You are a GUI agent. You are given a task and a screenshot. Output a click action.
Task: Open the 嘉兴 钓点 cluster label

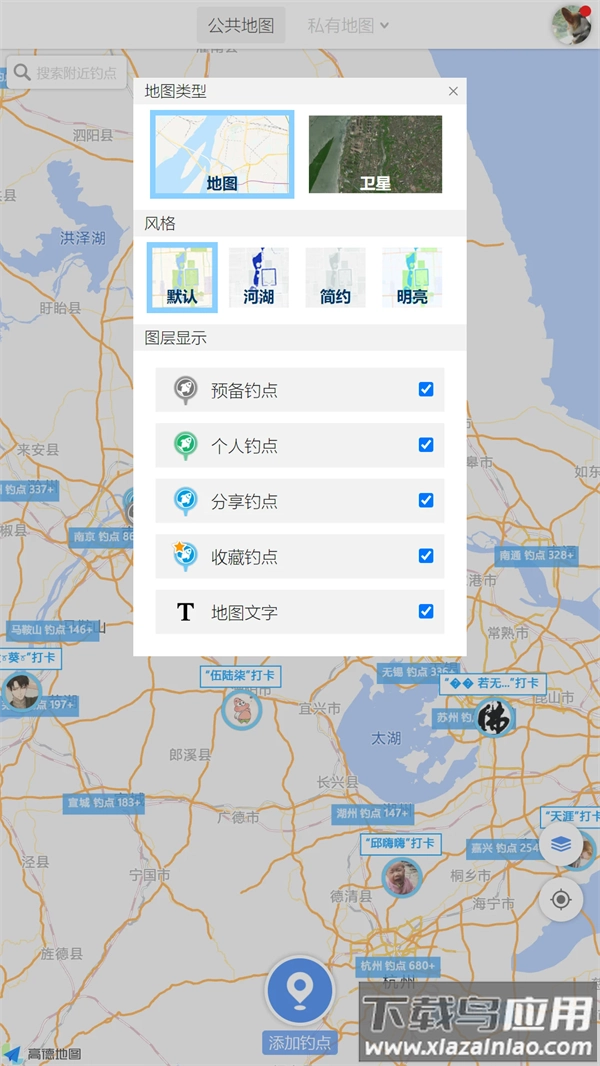(x=504, y=848)
